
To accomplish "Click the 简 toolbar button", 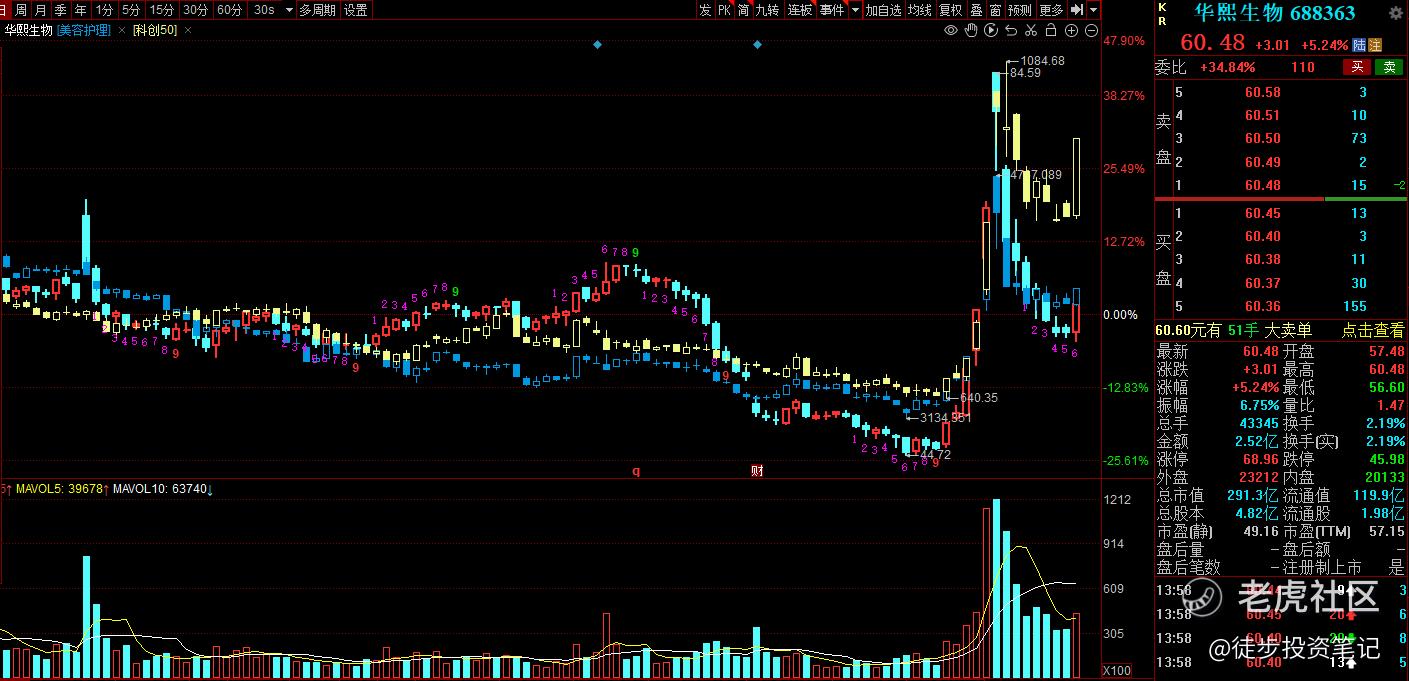I will pos(743,10).
